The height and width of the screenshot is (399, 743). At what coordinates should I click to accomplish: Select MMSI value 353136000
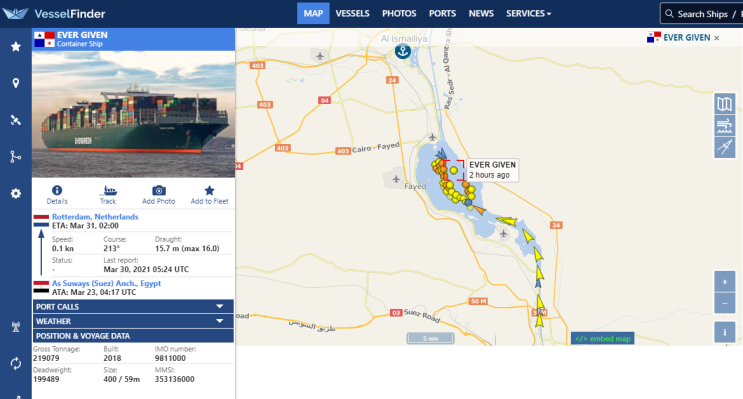(x=174, y=379)
